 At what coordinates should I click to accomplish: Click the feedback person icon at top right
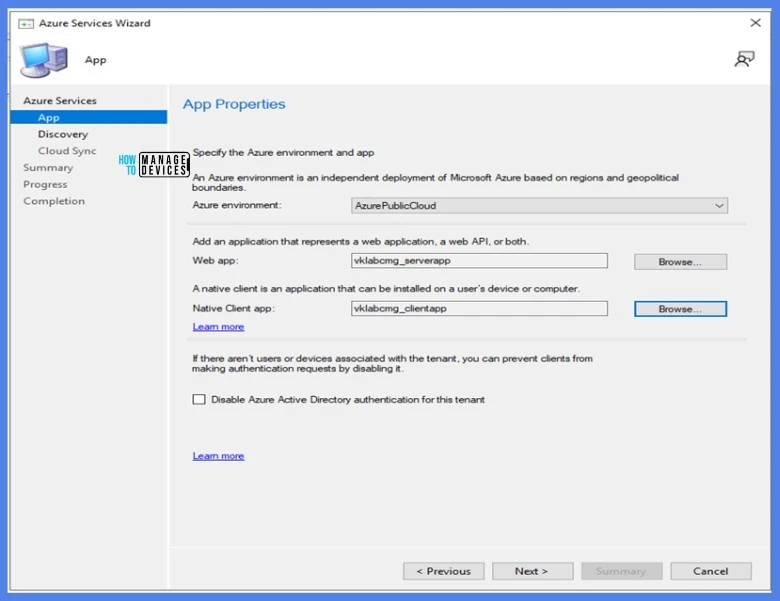pyautogui.click(x=744, y=59)
